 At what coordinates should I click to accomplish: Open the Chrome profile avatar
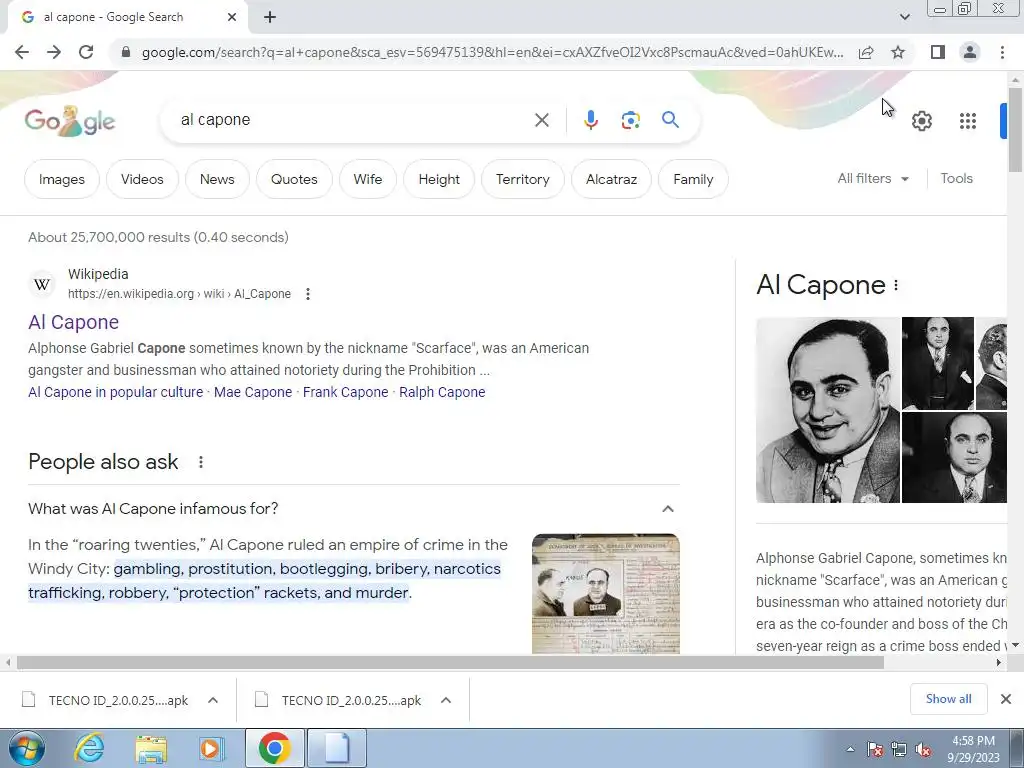[970, 52]
